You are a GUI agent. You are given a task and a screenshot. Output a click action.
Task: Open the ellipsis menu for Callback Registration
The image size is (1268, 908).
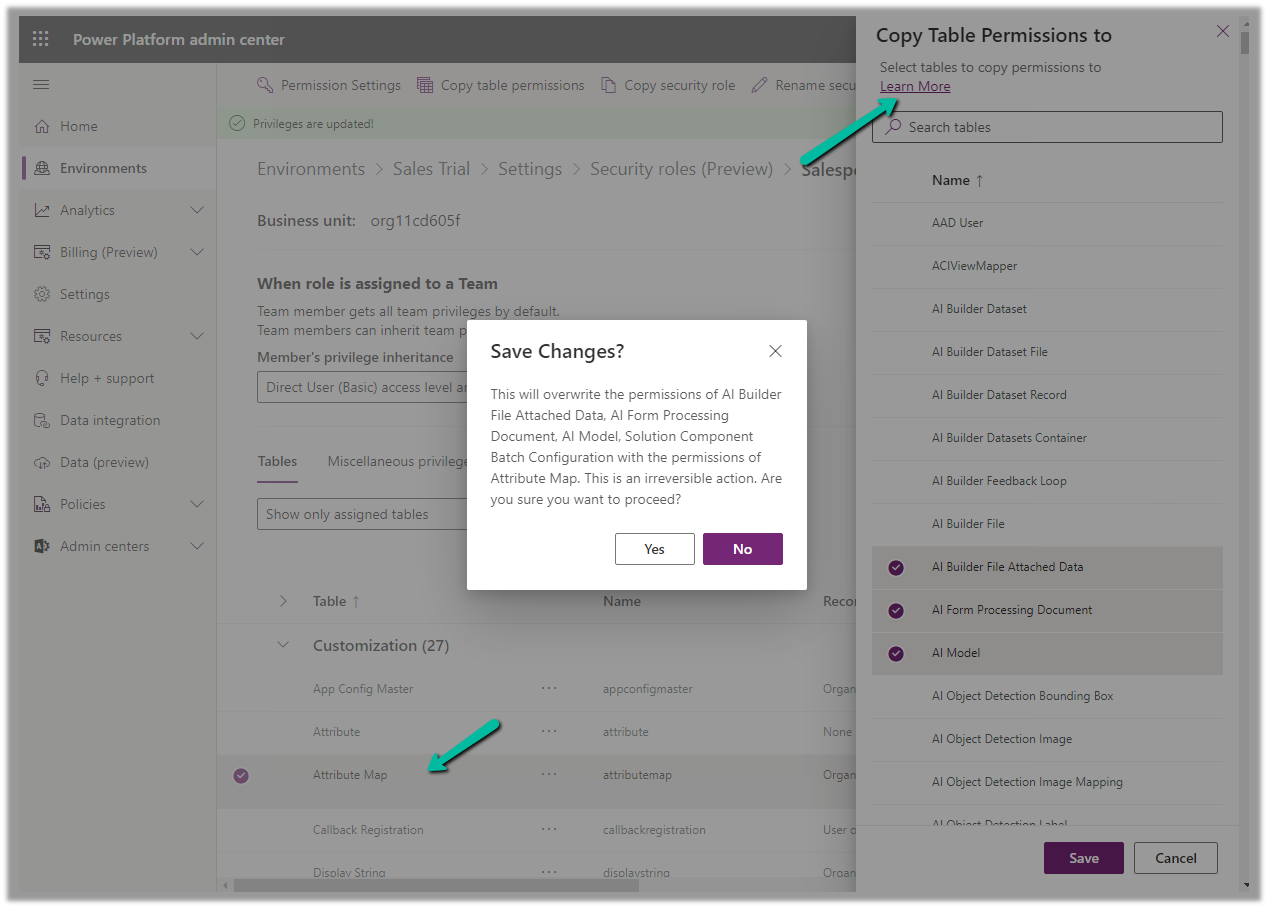[549, 829]
